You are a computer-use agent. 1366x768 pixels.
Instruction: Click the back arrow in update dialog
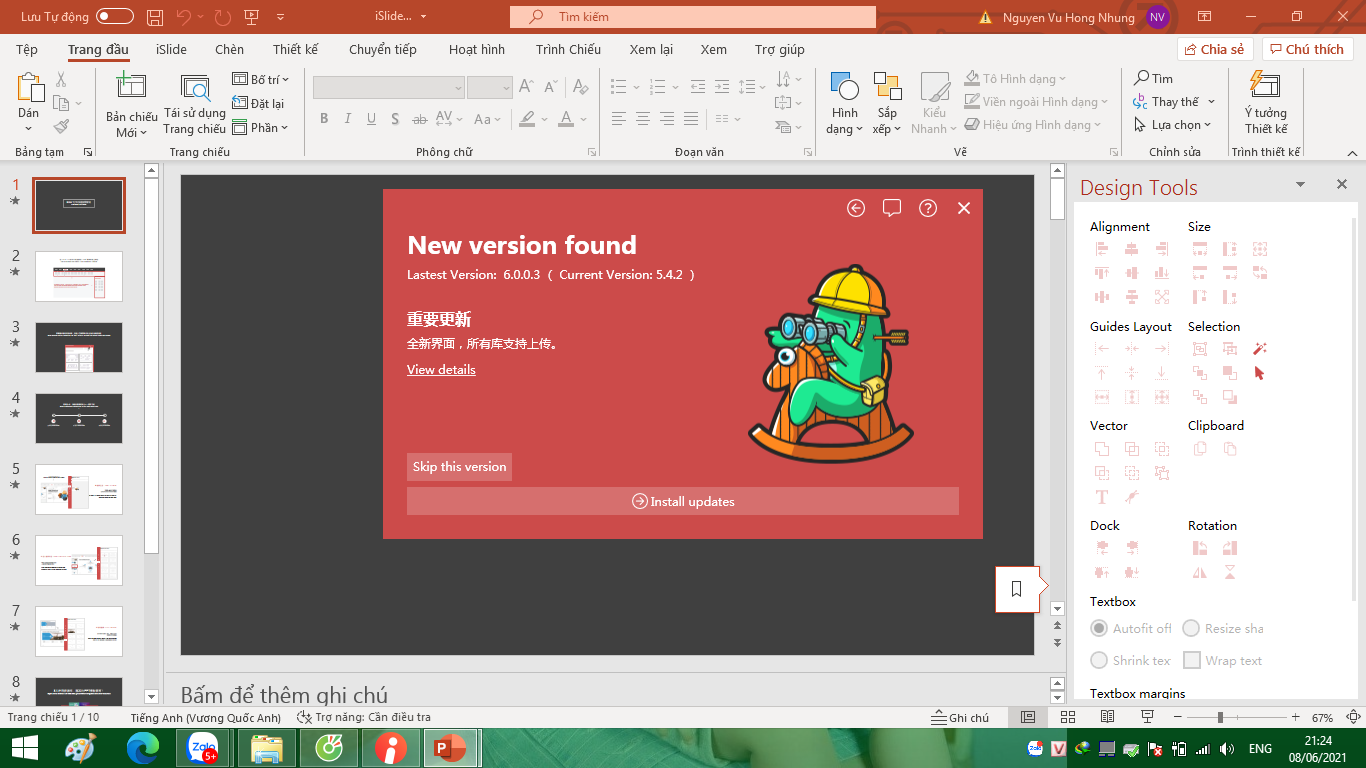[856, 208]
